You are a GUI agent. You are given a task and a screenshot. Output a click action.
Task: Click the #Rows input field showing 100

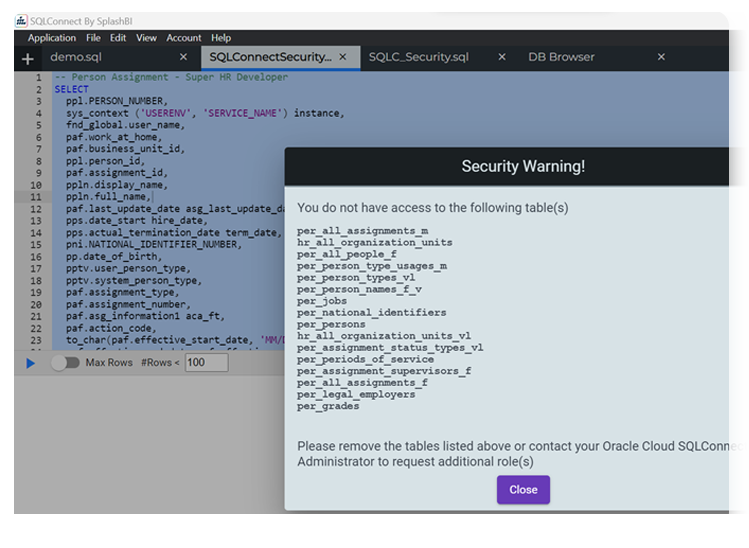pyautogui.click(x=206, y=363)
